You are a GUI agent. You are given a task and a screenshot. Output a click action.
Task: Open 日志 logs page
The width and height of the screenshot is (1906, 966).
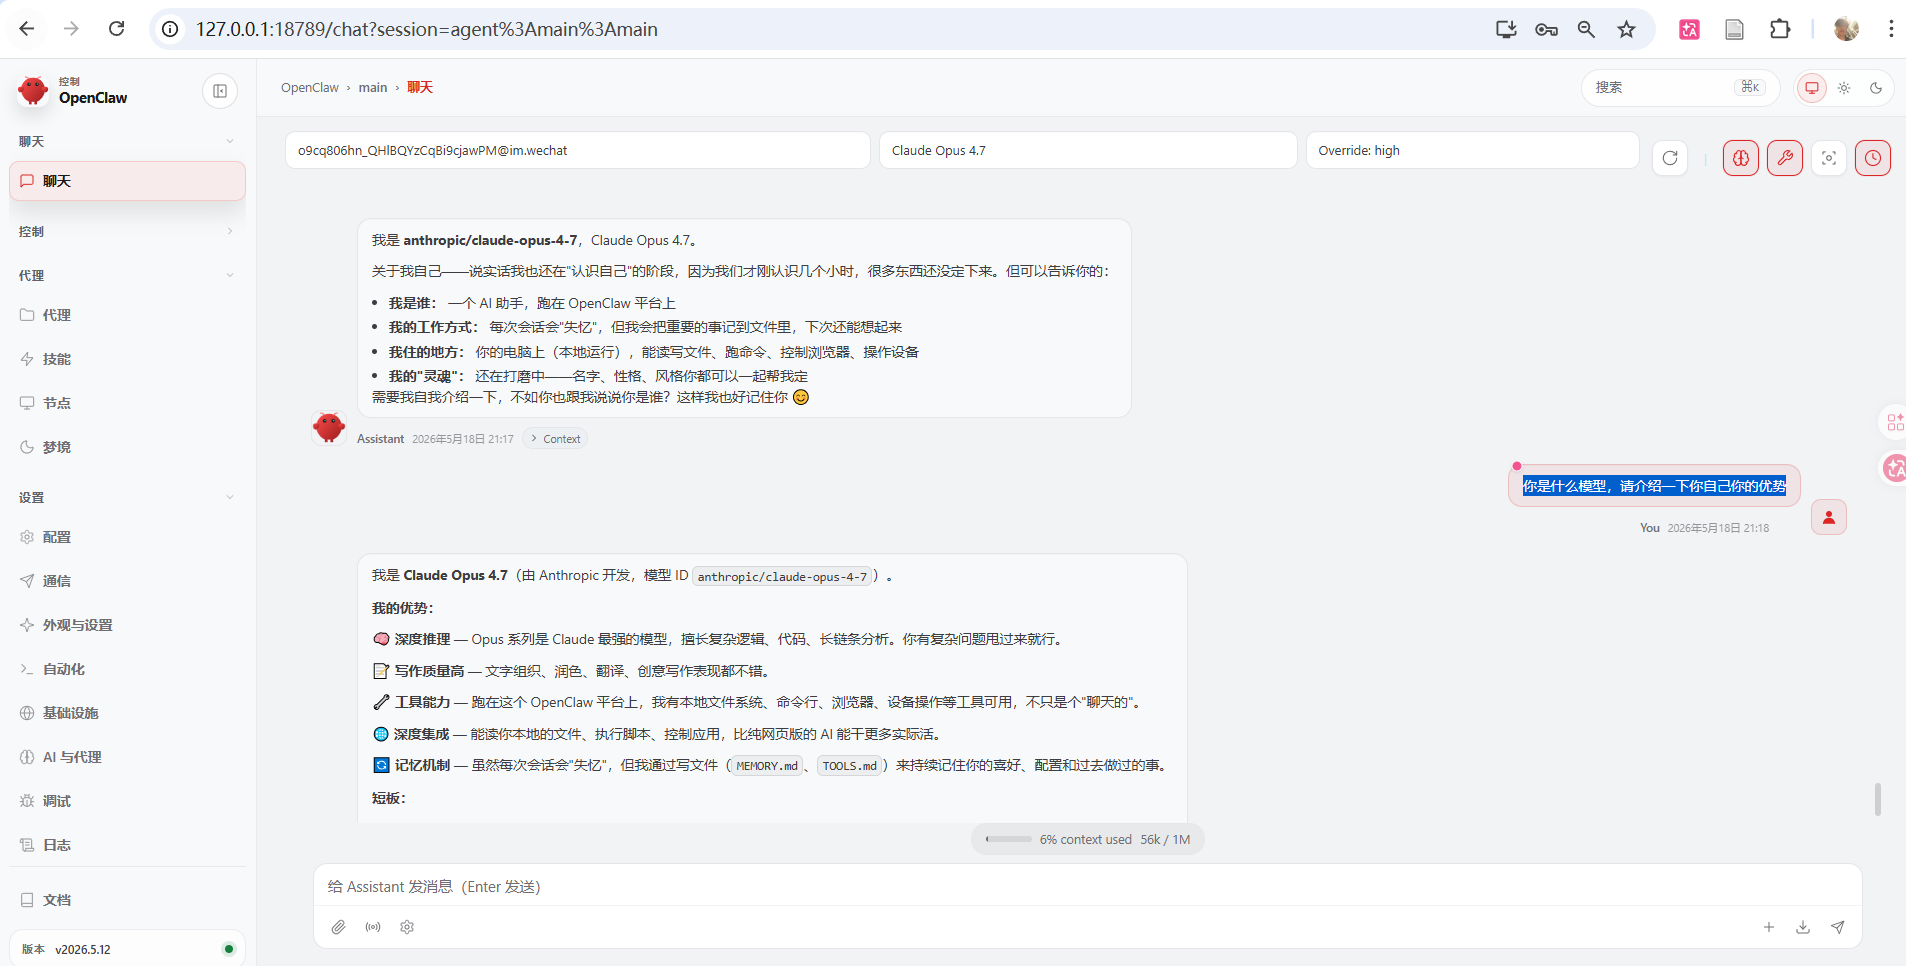point(127,845)
